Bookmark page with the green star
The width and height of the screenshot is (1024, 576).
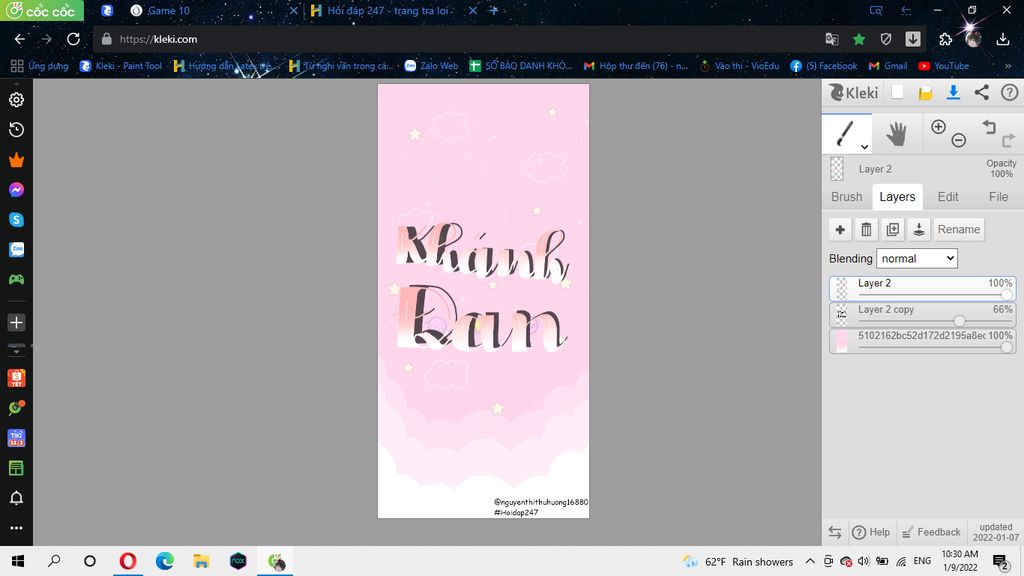click(859, 39)
